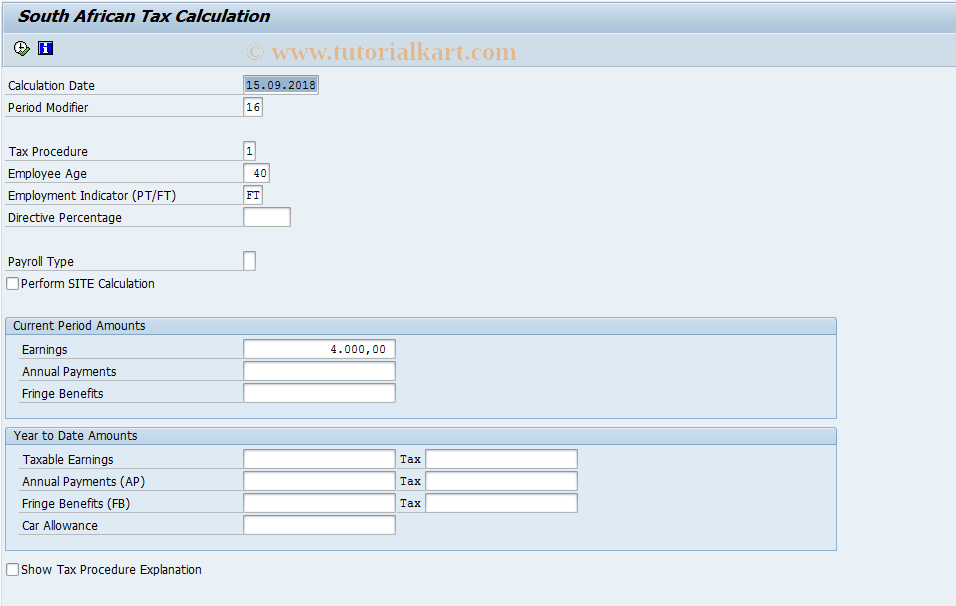Focus the Taxable Earnings amount field
Viewport: 956px width, 606px height.
(x=319, y=459)
